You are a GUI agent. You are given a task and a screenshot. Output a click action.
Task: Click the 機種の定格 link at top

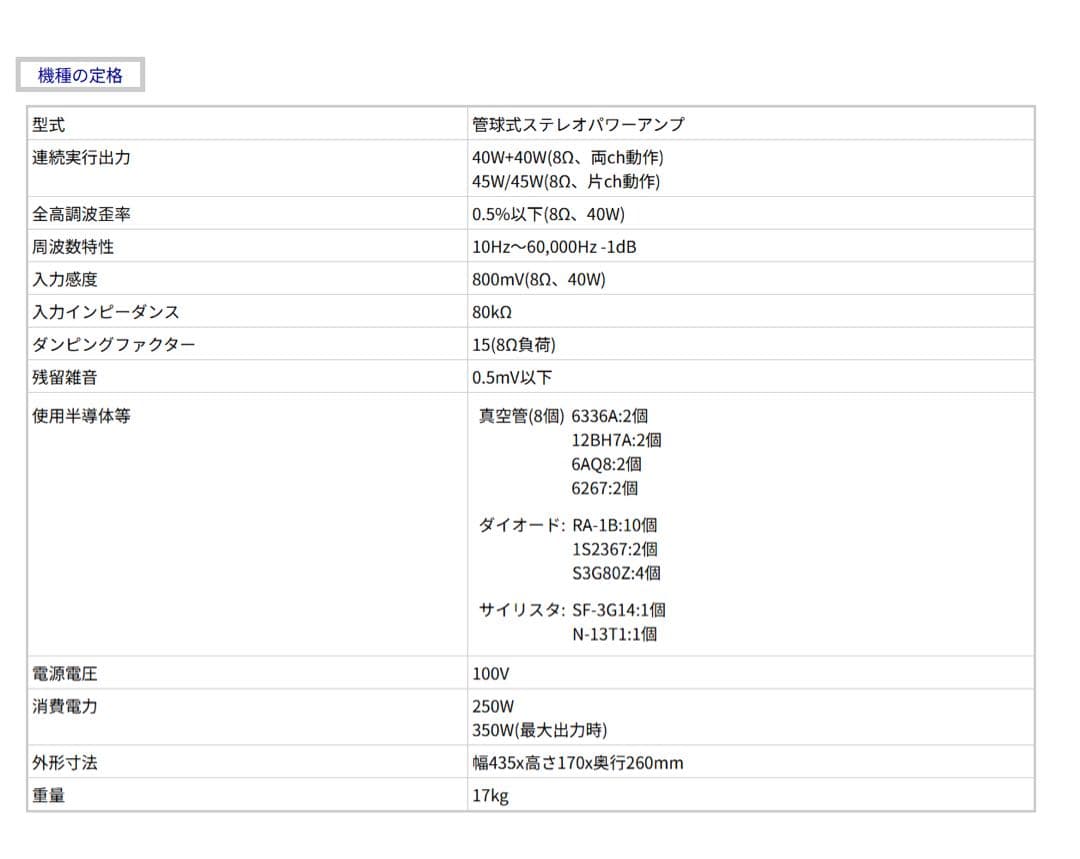(80, 73)
